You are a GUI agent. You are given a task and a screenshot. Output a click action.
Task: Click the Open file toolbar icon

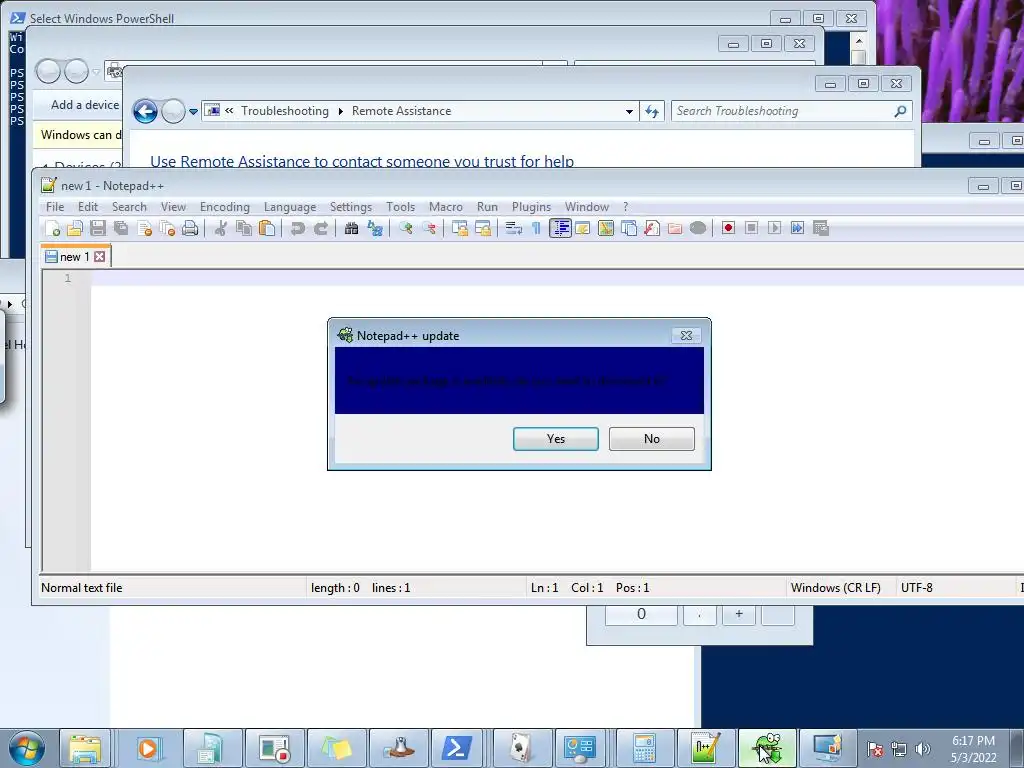pos(75,228)
